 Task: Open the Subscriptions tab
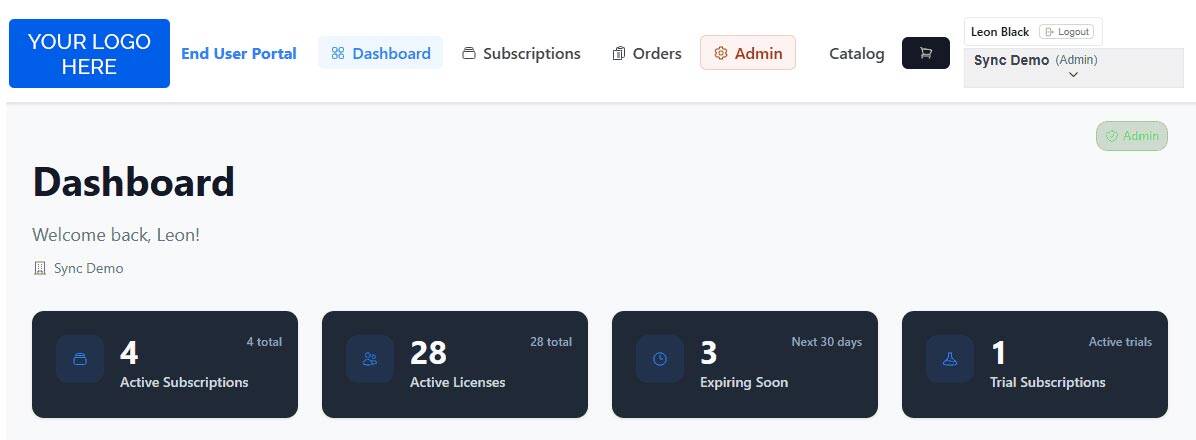(521, 53)
